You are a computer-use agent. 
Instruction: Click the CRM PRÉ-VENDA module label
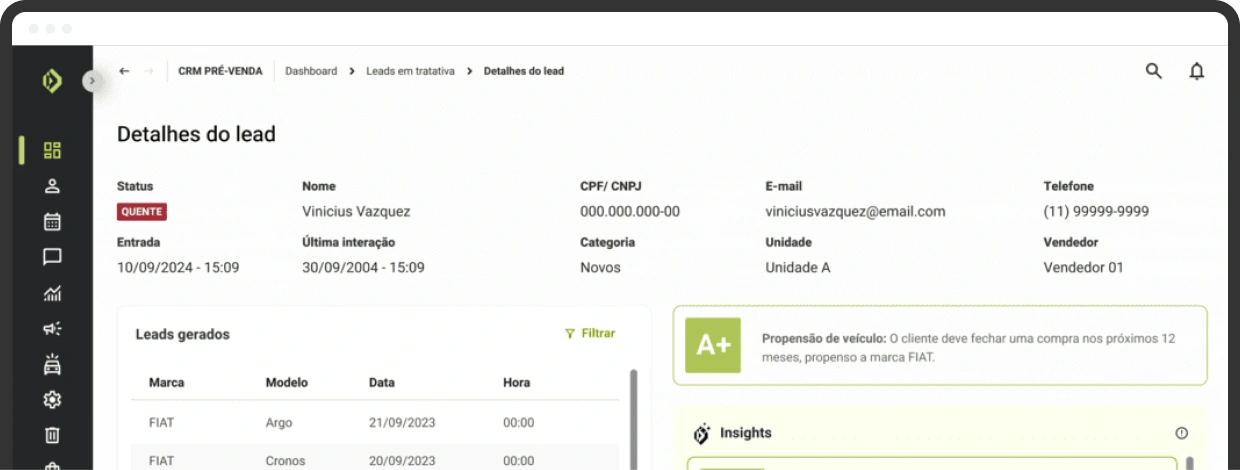pyautogui.click(x=220, y=71)
